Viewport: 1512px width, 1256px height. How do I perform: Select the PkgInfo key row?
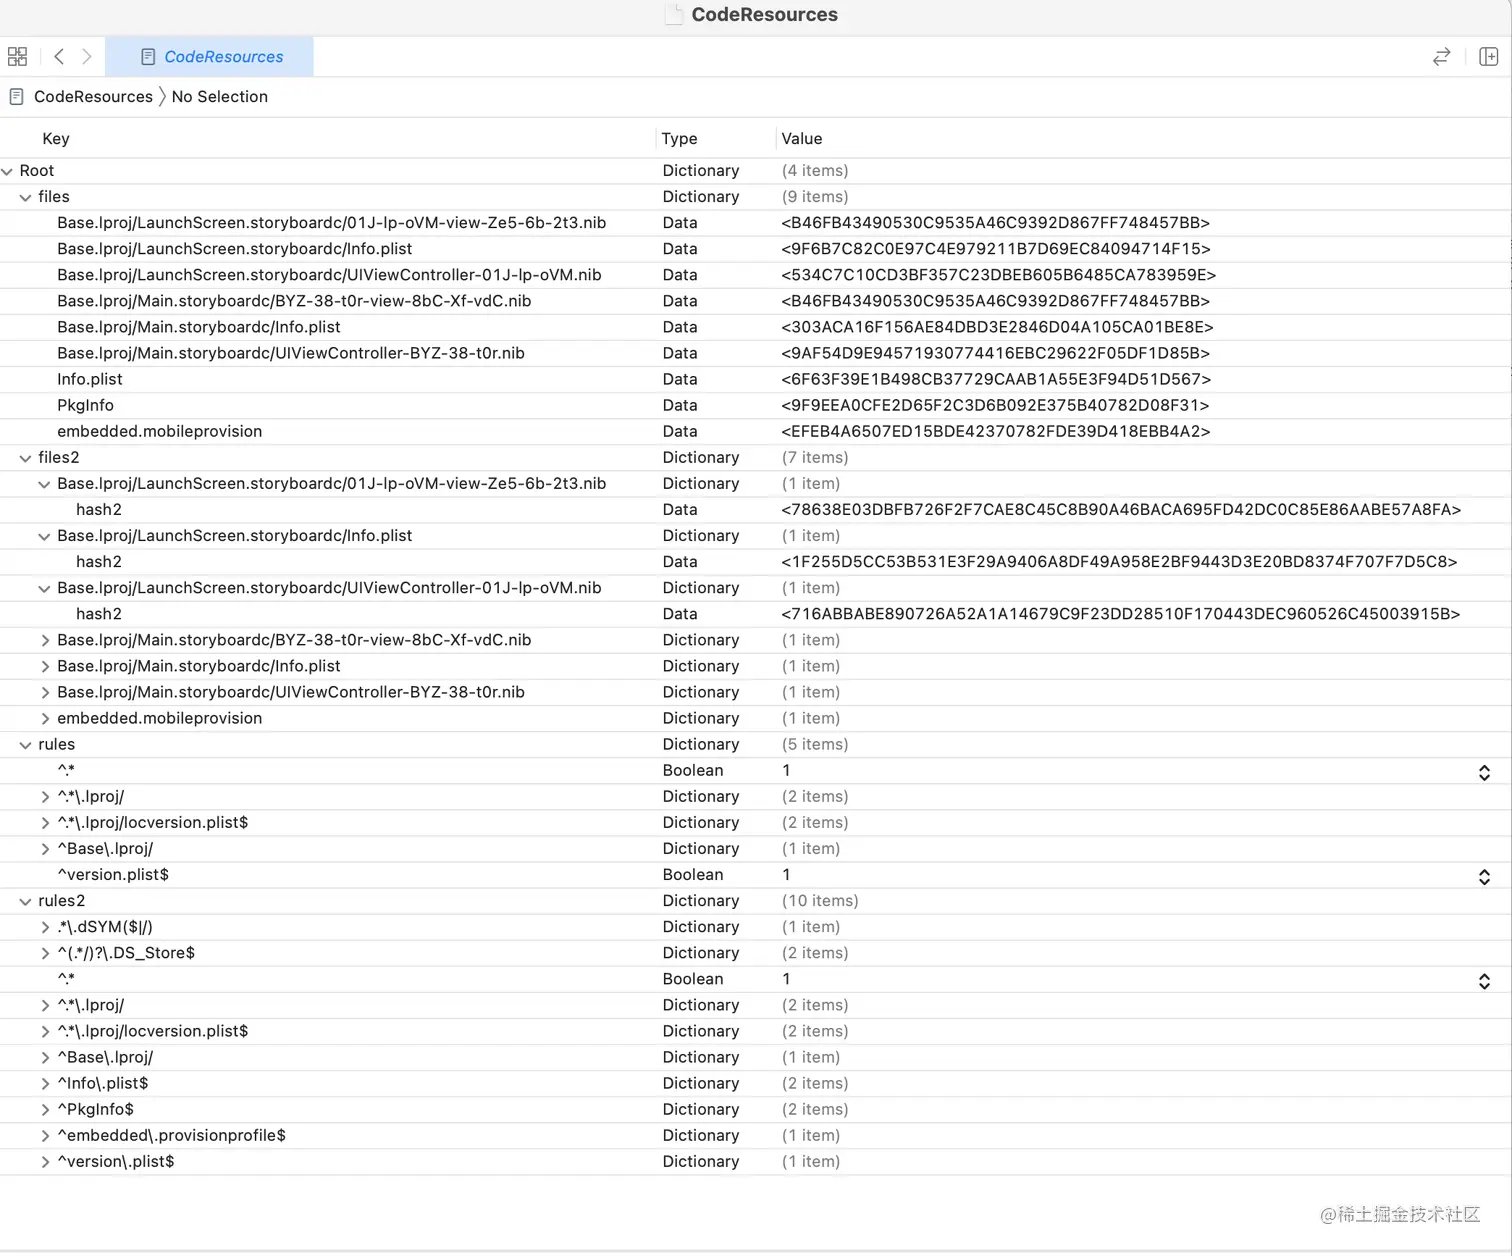(85, 405)
